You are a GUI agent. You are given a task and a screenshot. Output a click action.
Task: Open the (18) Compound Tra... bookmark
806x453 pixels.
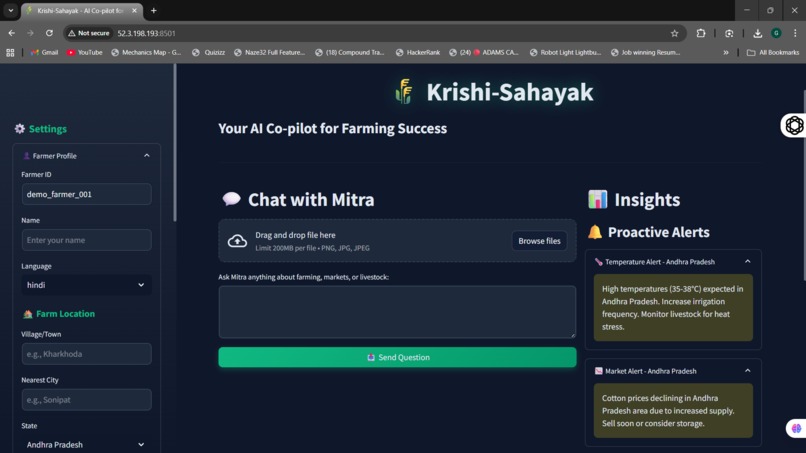coord(350,52)
